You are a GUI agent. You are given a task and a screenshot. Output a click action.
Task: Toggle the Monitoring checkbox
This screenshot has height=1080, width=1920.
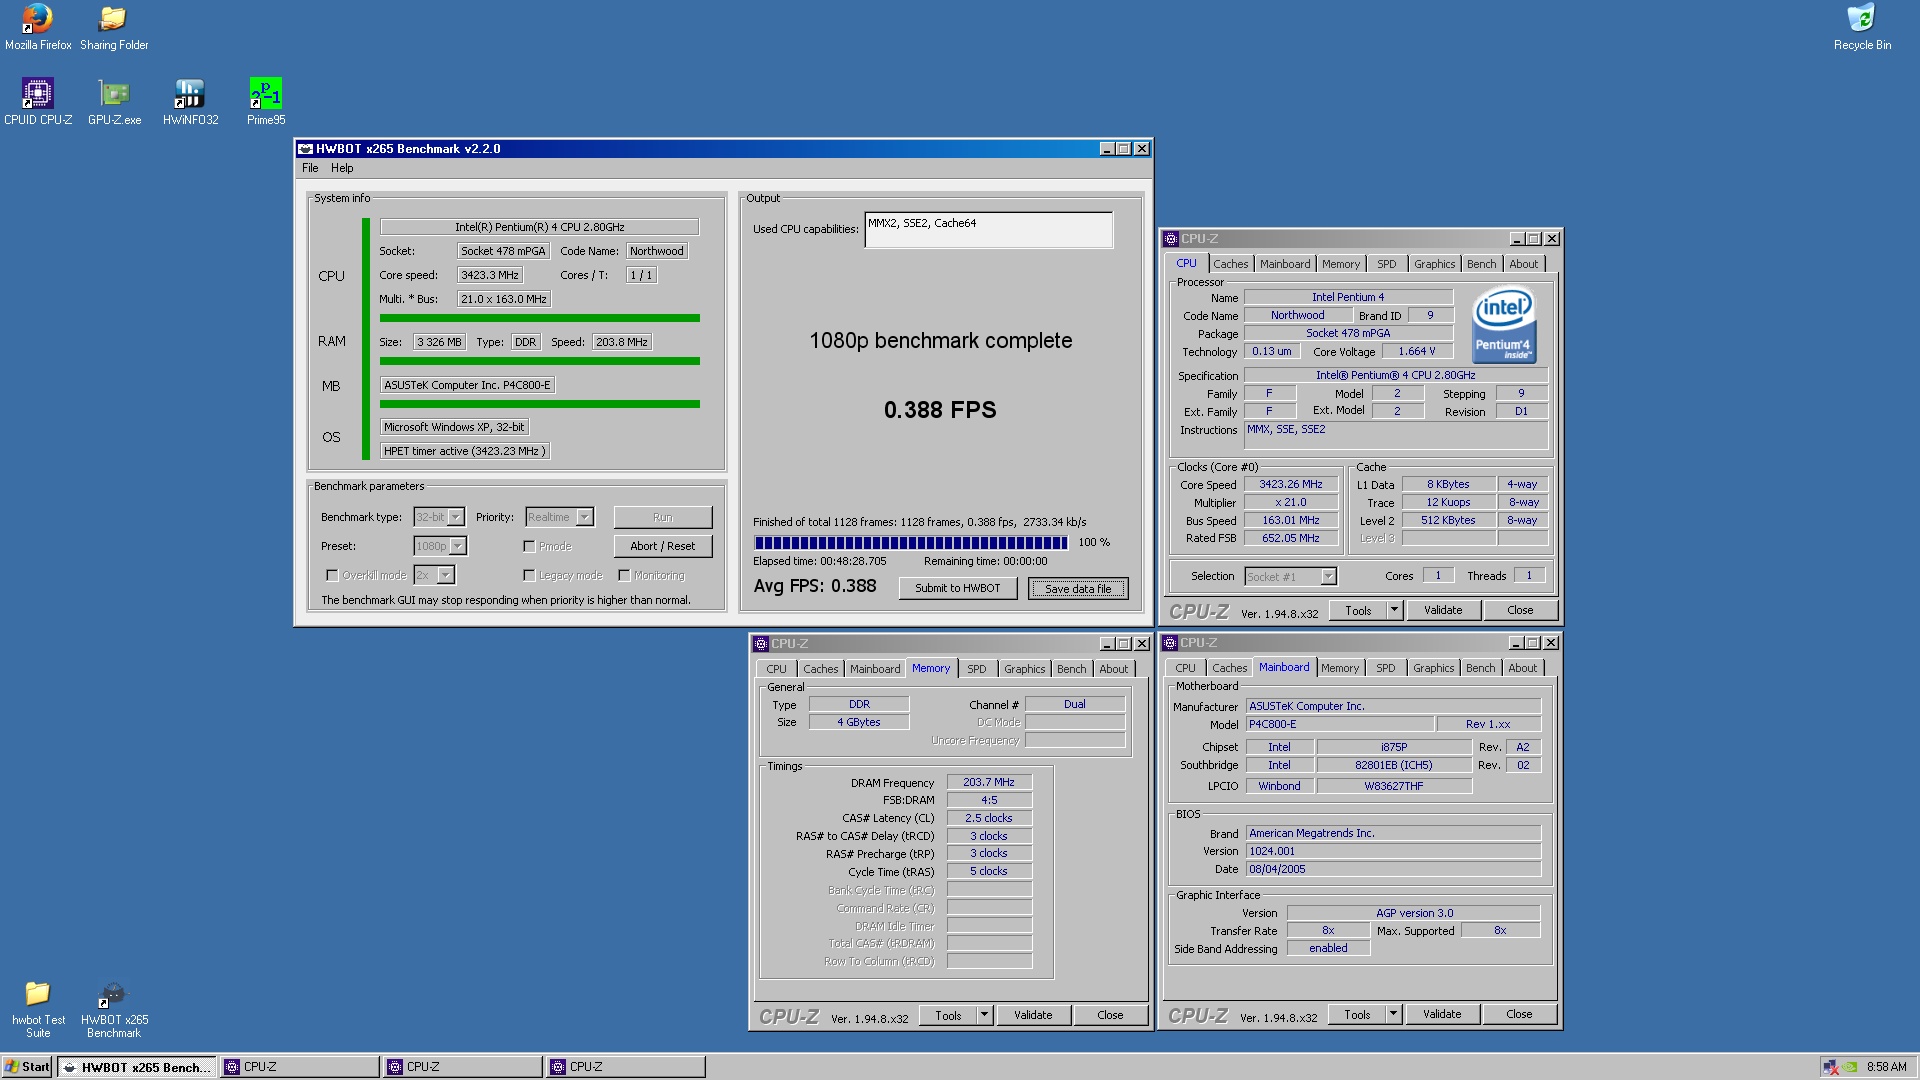pos(624,576)
